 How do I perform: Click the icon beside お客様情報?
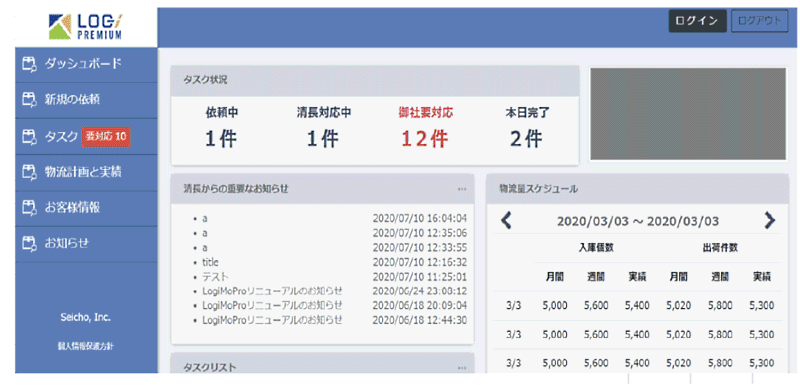click(x=30, y=208)
